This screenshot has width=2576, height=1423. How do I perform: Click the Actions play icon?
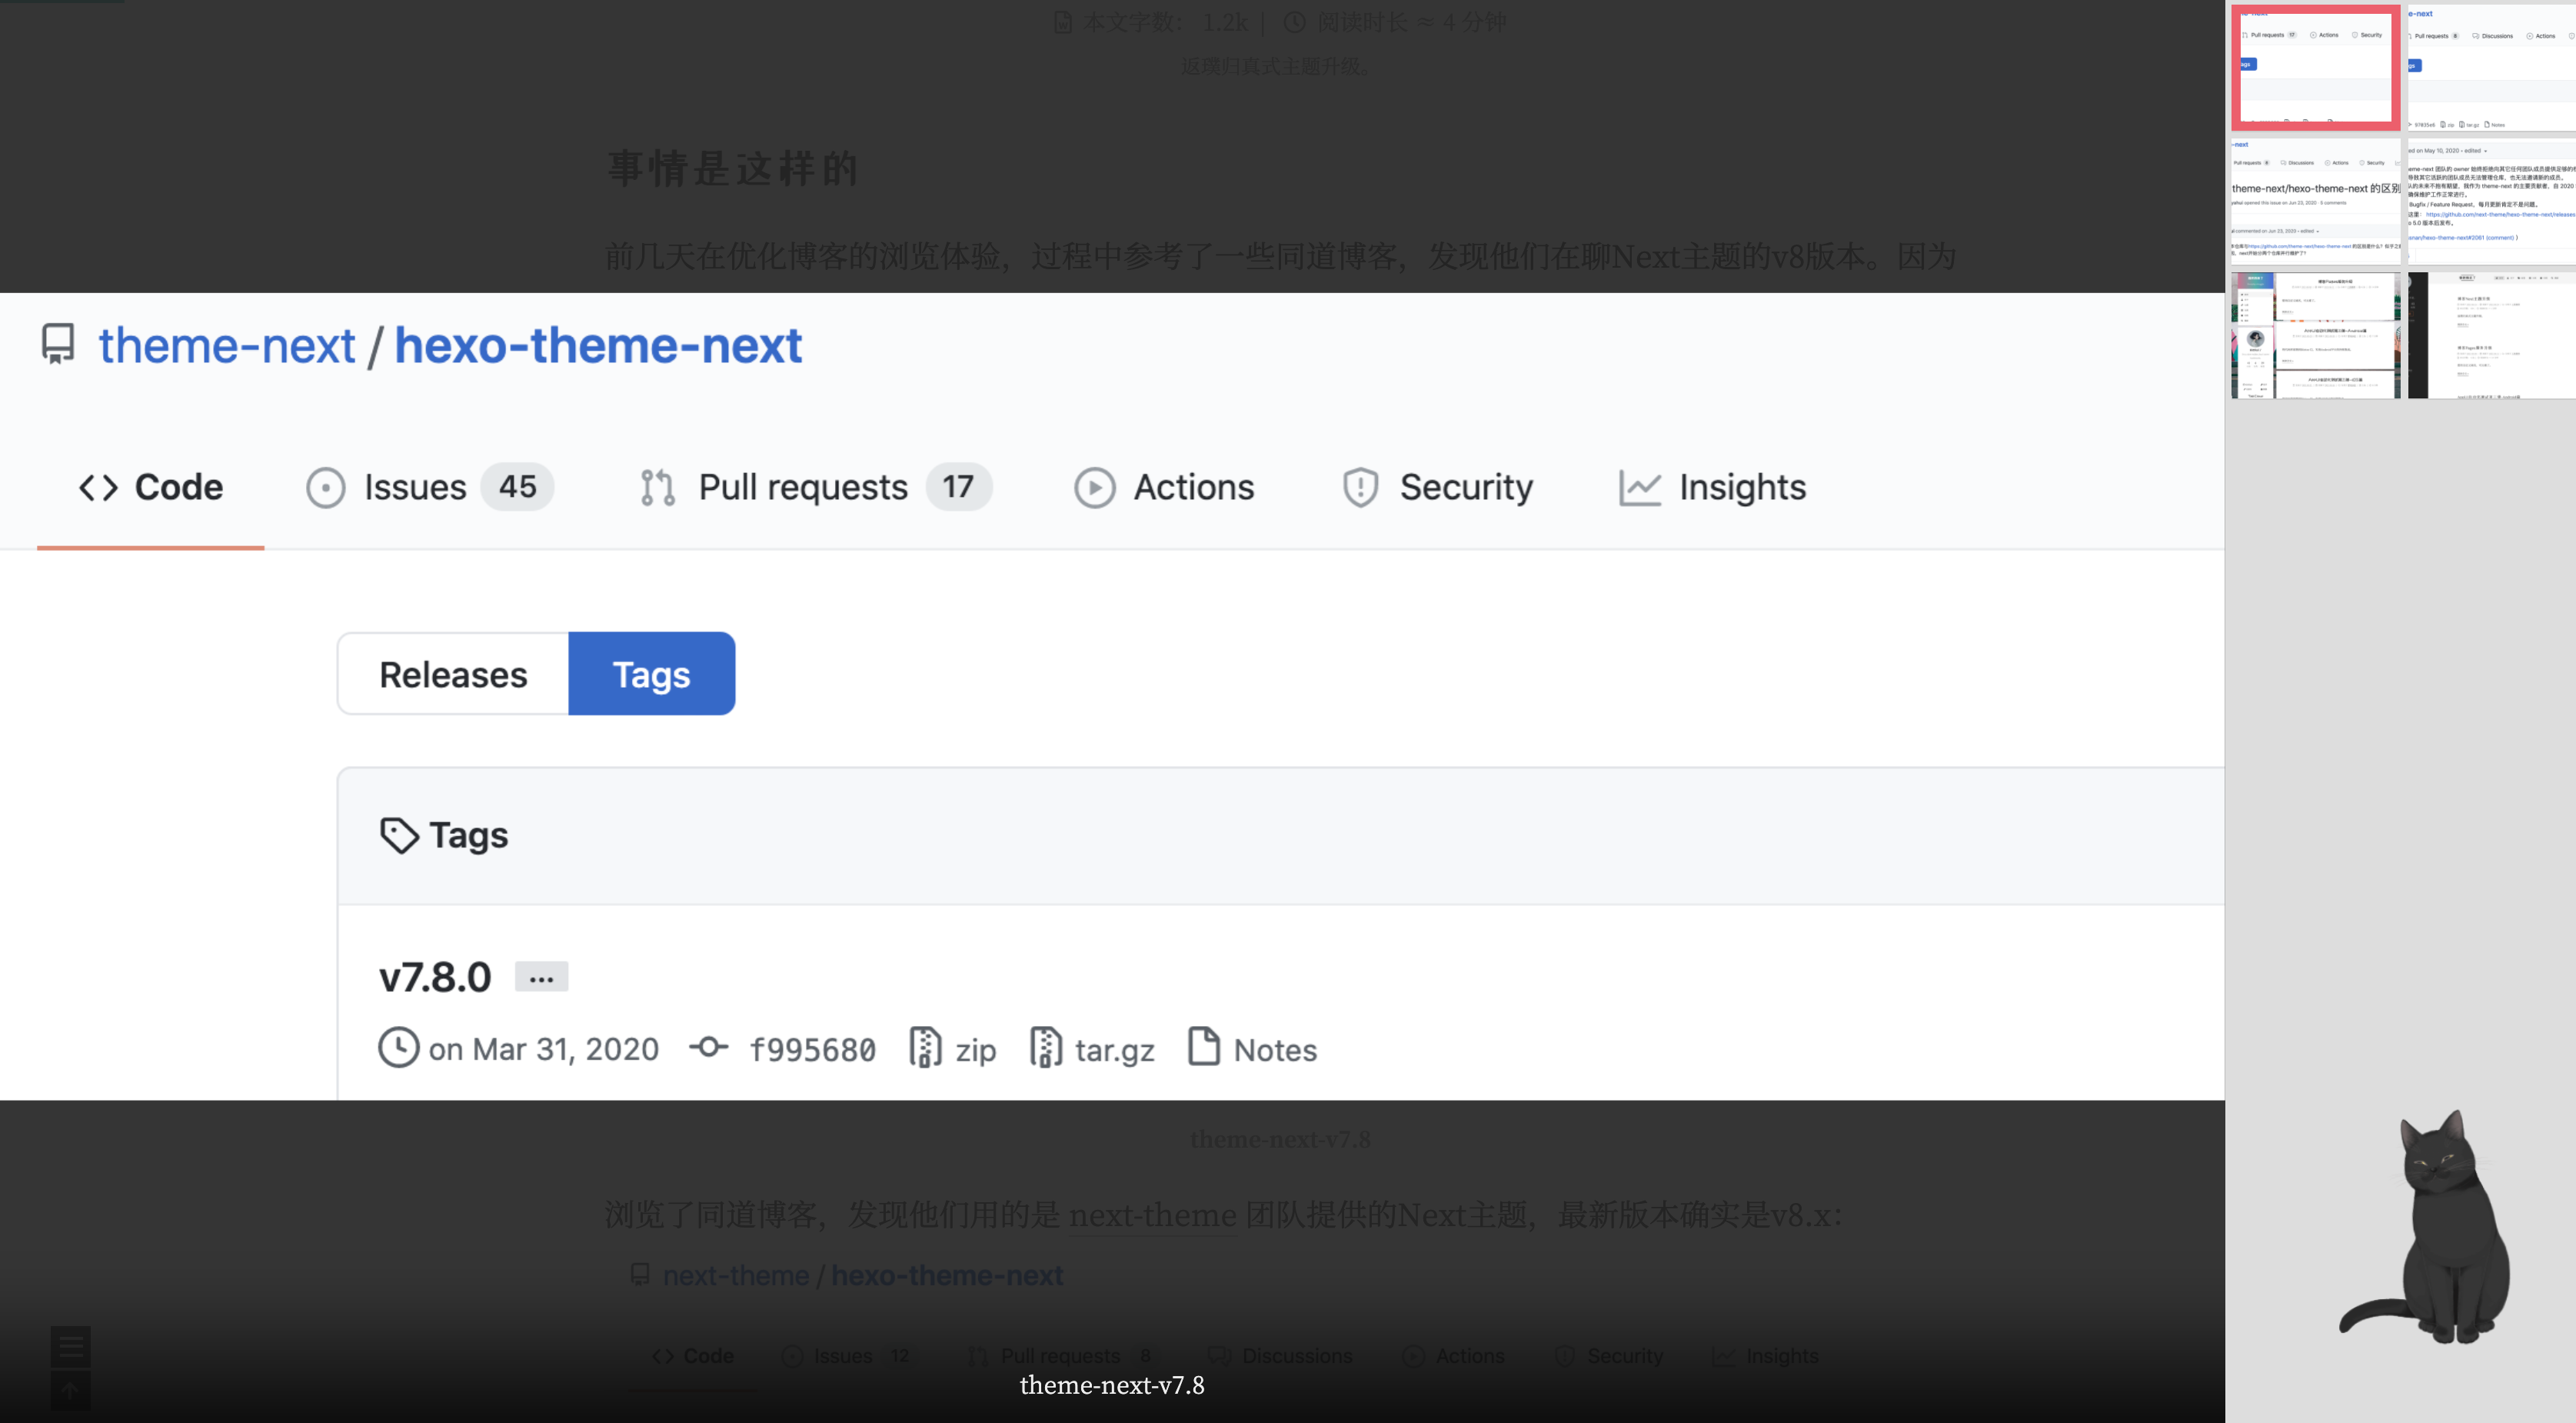point(1094,488)
